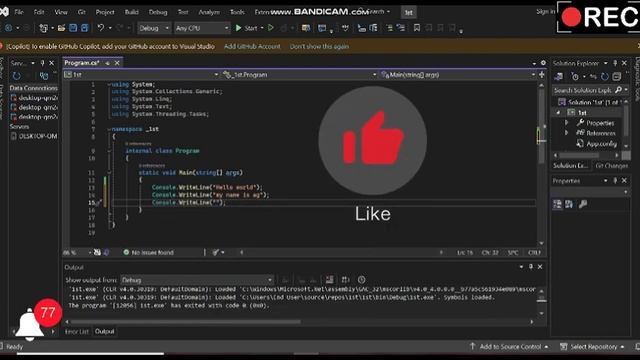The image size is (640, 360).
Task: Click Add to Source Control button
Action: click(509, 347)
